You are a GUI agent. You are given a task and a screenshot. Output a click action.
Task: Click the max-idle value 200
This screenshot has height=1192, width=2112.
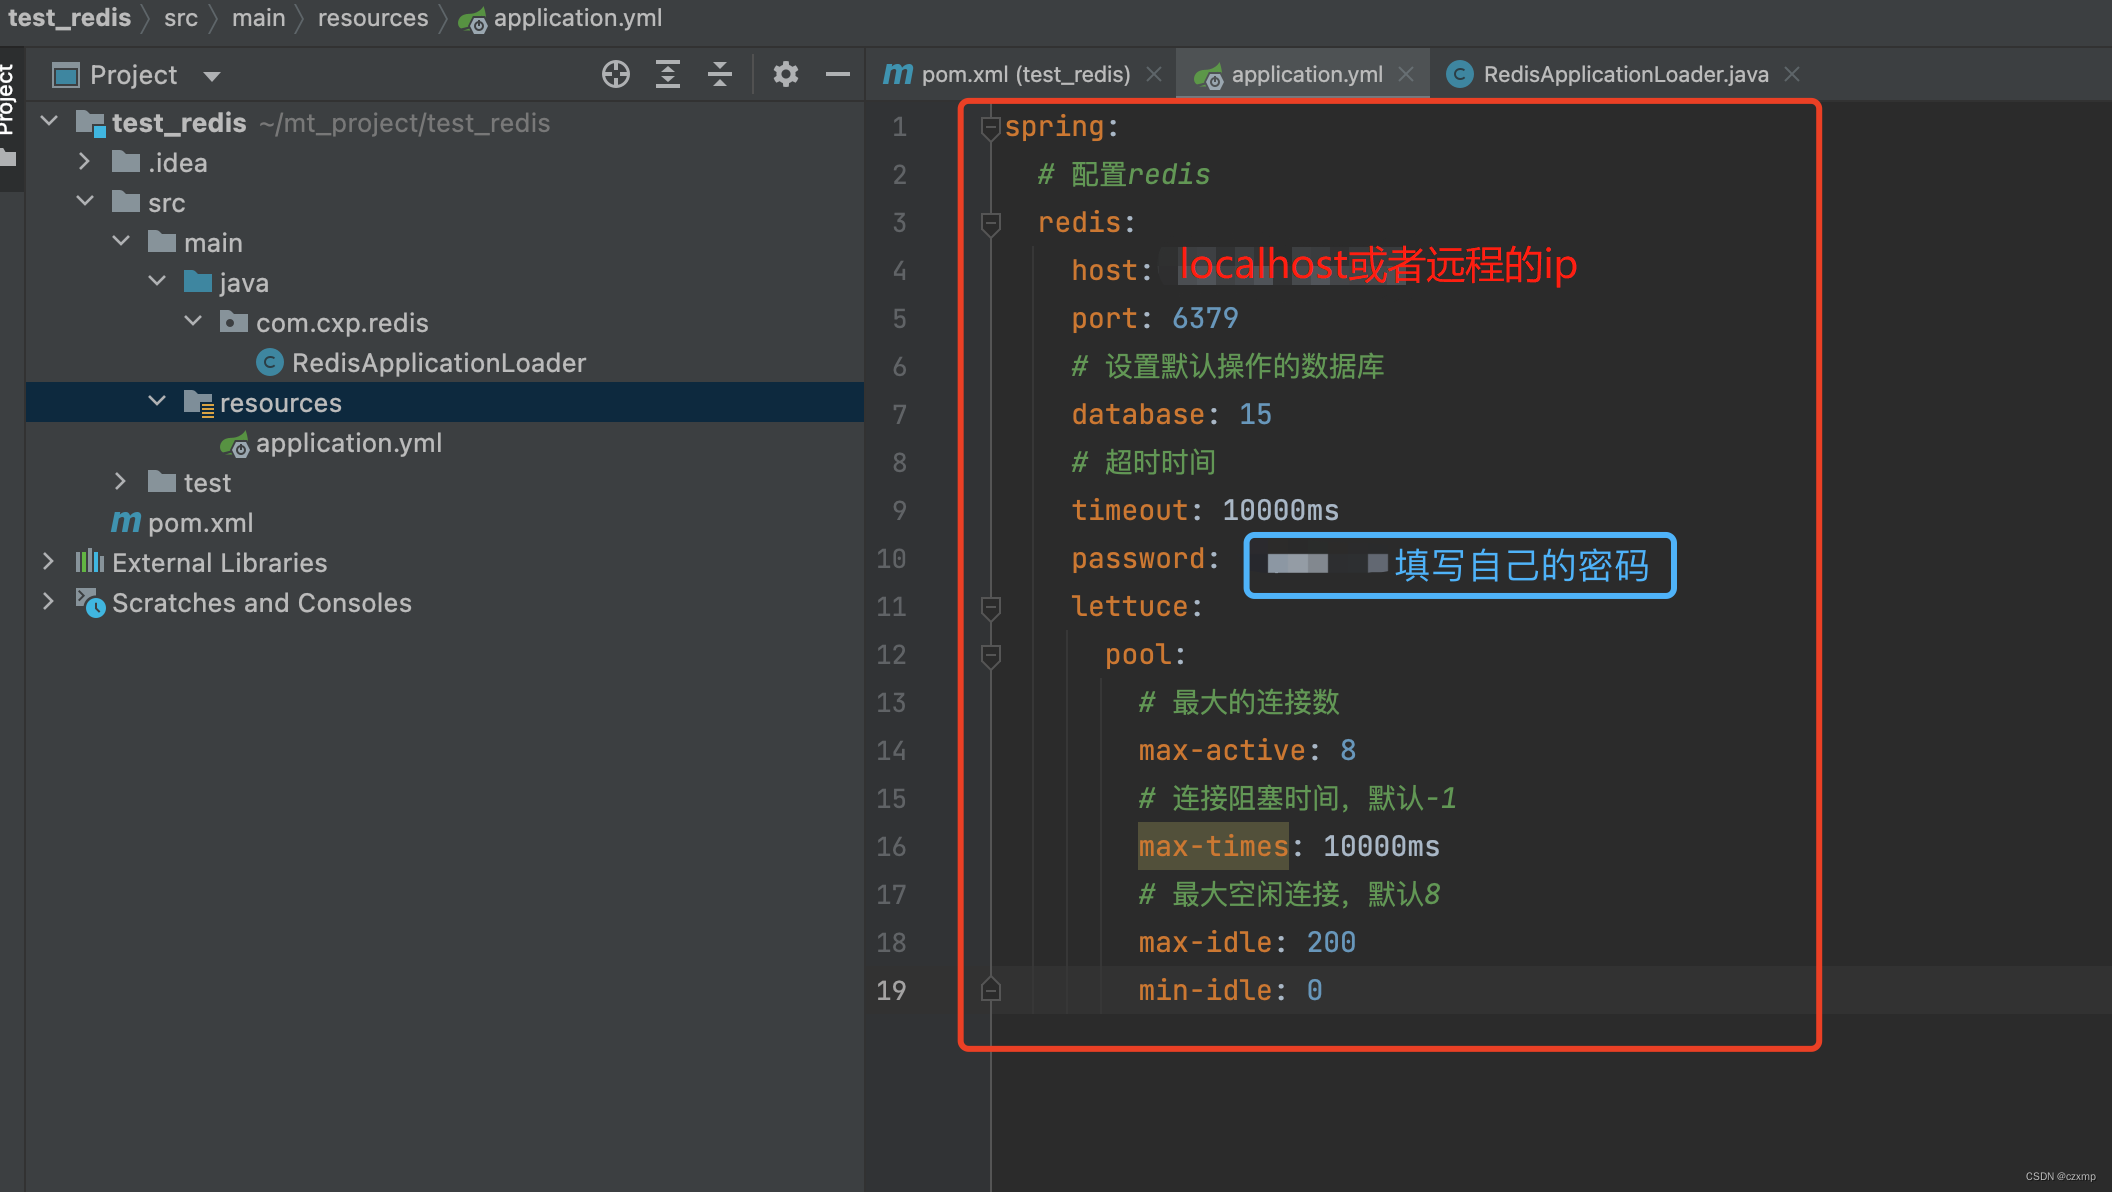[x=1331, y=942]
